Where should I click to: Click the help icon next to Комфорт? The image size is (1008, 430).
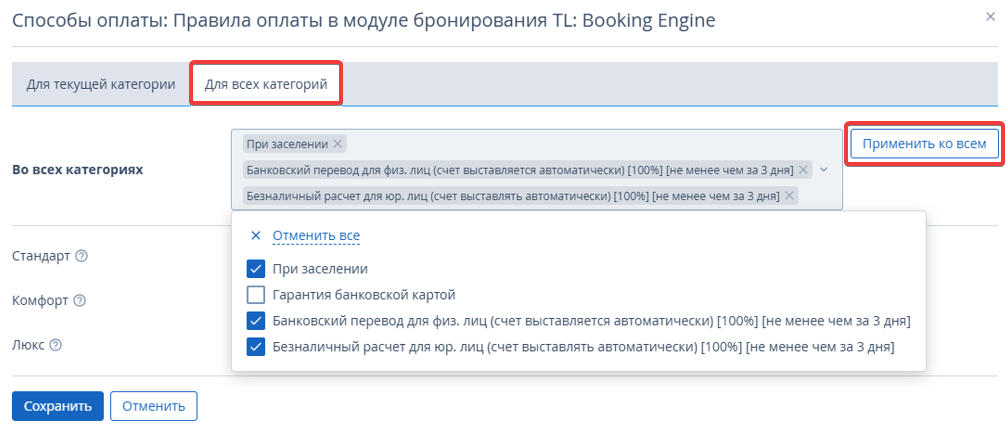(x=79, y=300)
